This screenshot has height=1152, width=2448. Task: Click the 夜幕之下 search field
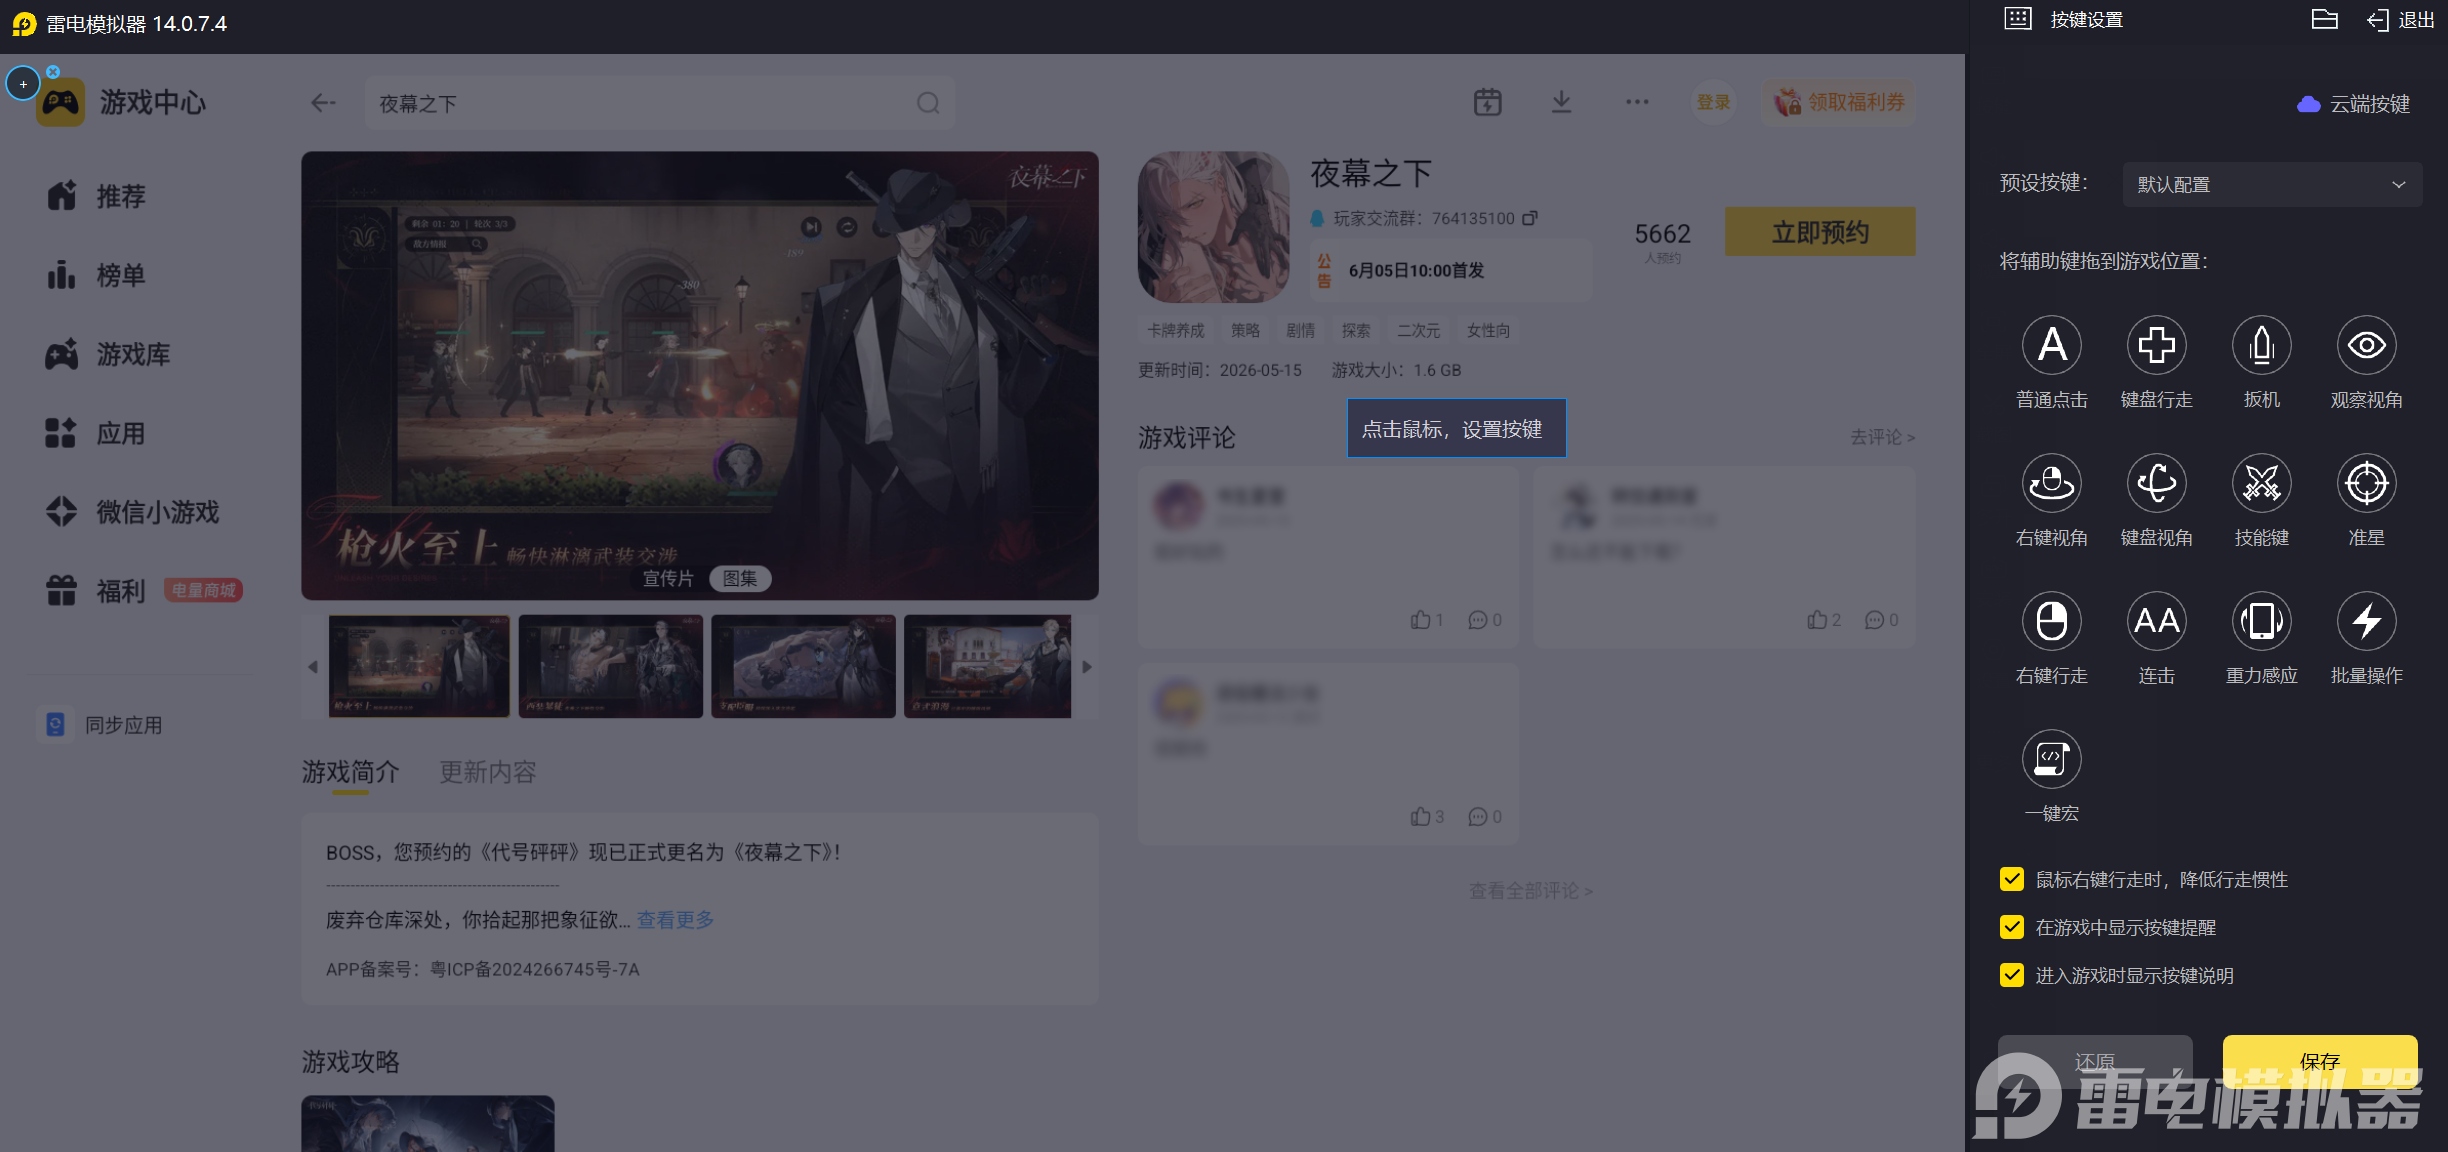coord(659,103)
